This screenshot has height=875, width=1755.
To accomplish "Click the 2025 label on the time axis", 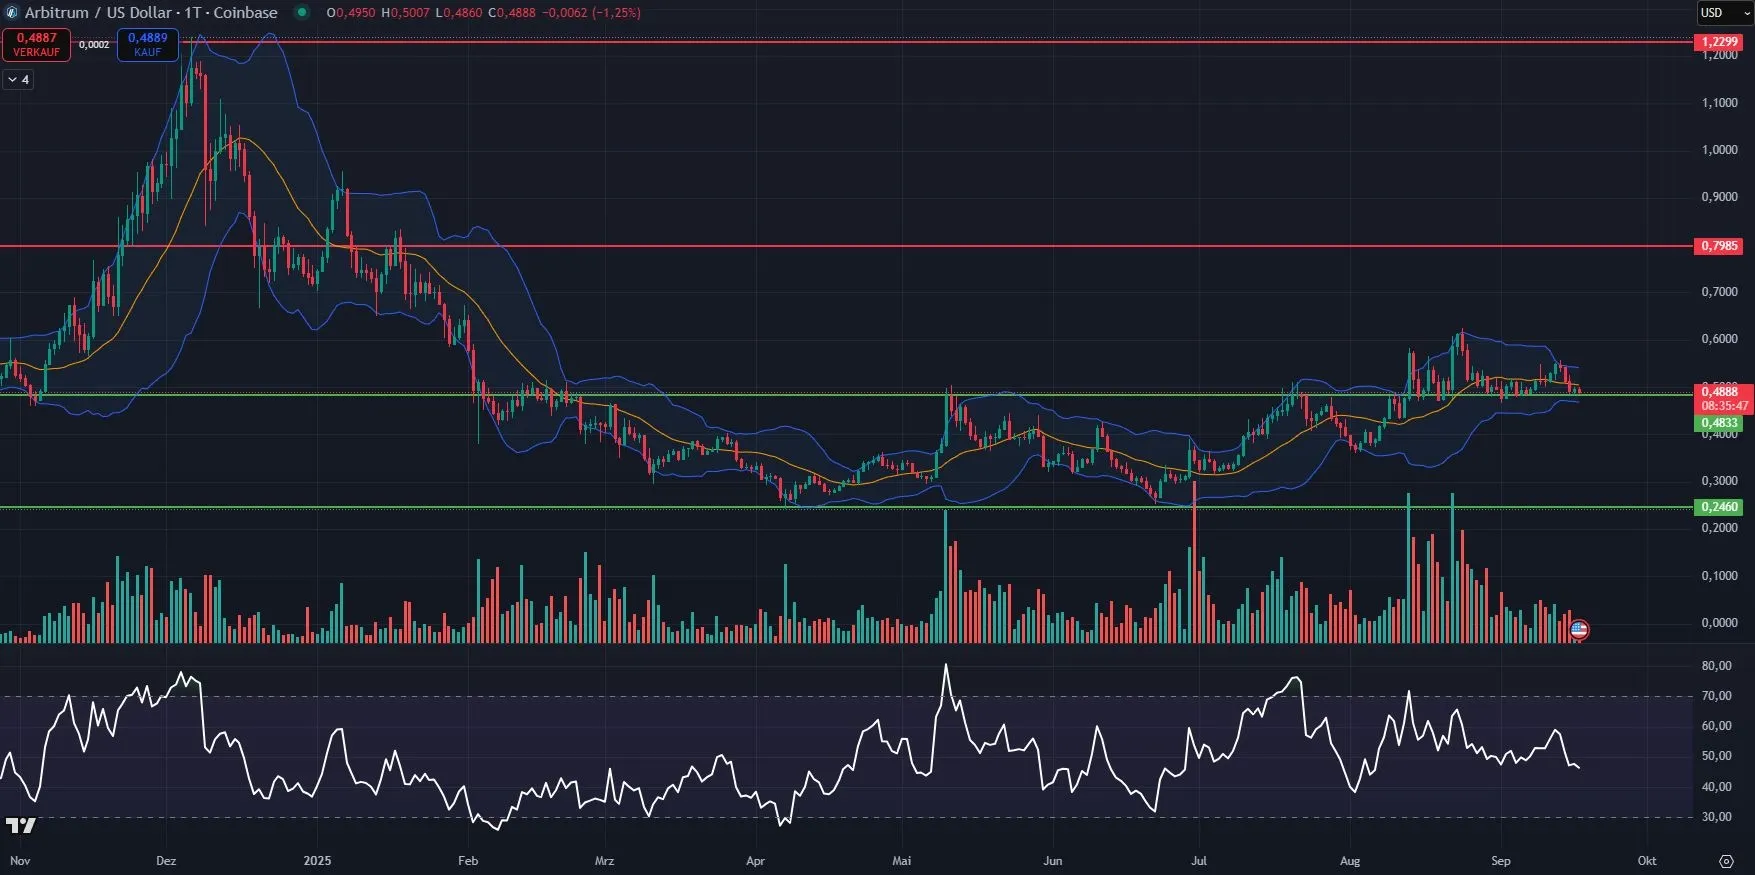I will coord(317,861).
